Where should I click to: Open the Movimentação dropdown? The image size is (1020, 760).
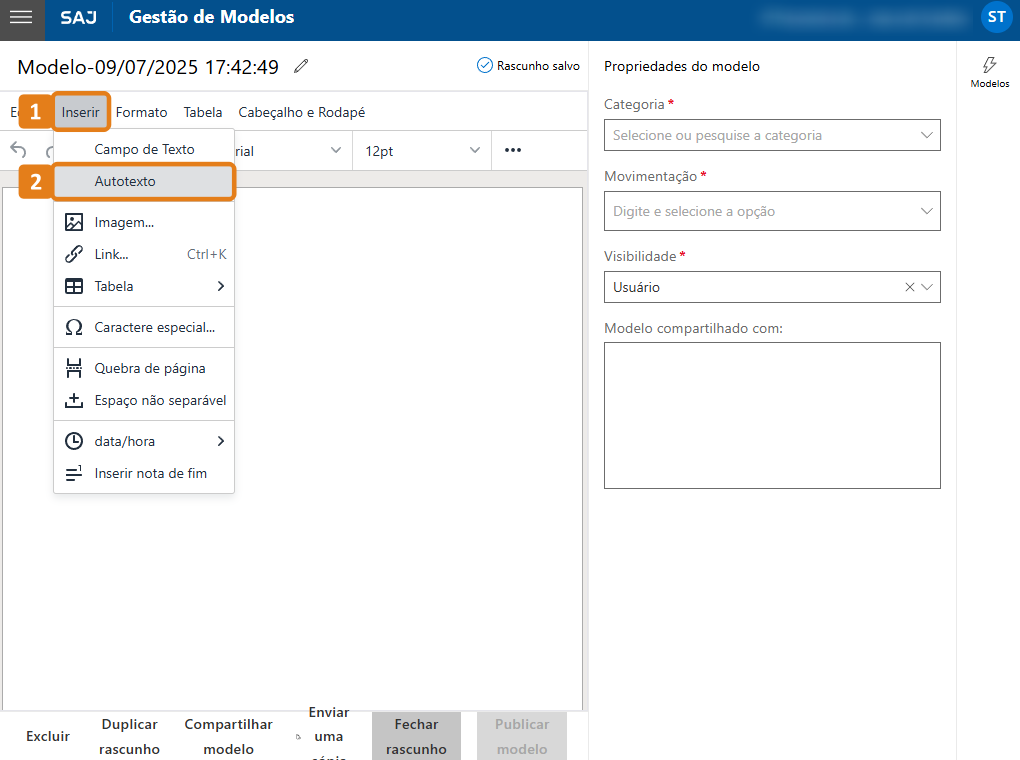point(771,211)
